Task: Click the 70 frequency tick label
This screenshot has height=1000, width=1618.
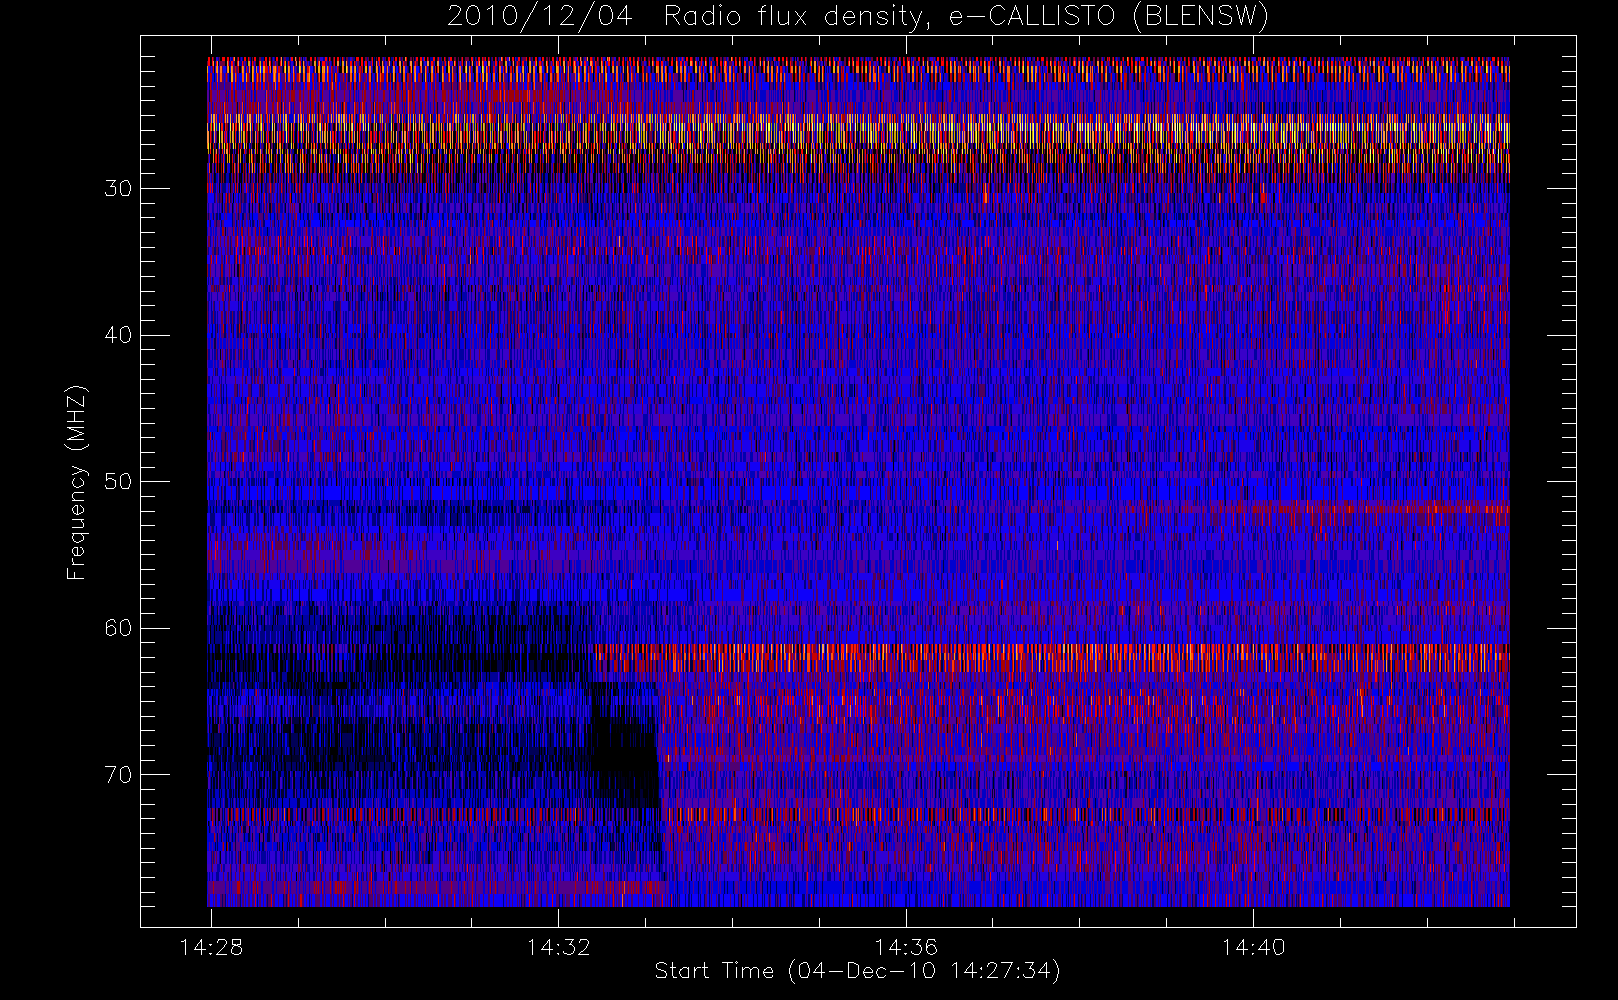Action: (118, 775)
